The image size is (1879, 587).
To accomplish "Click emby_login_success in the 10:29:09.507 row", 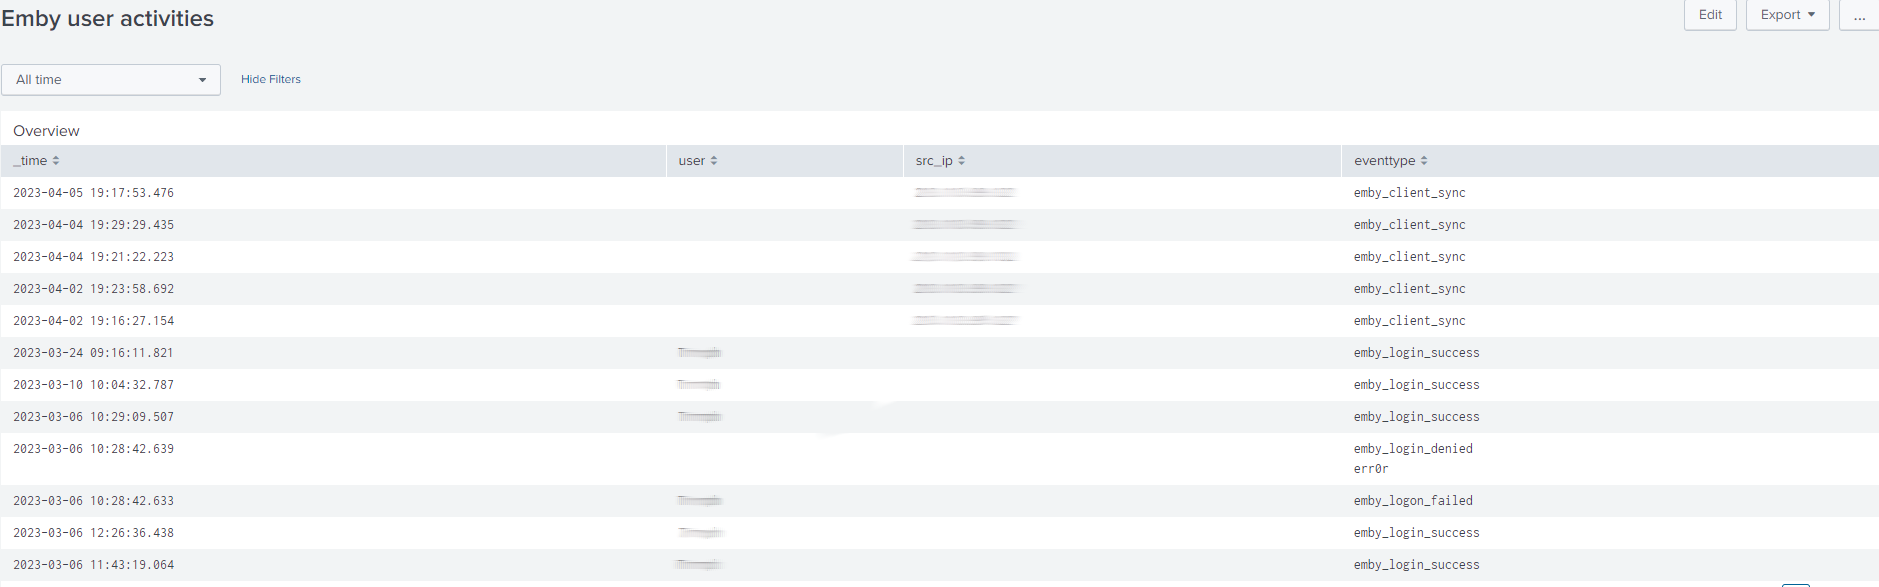I will [1417, 417].
